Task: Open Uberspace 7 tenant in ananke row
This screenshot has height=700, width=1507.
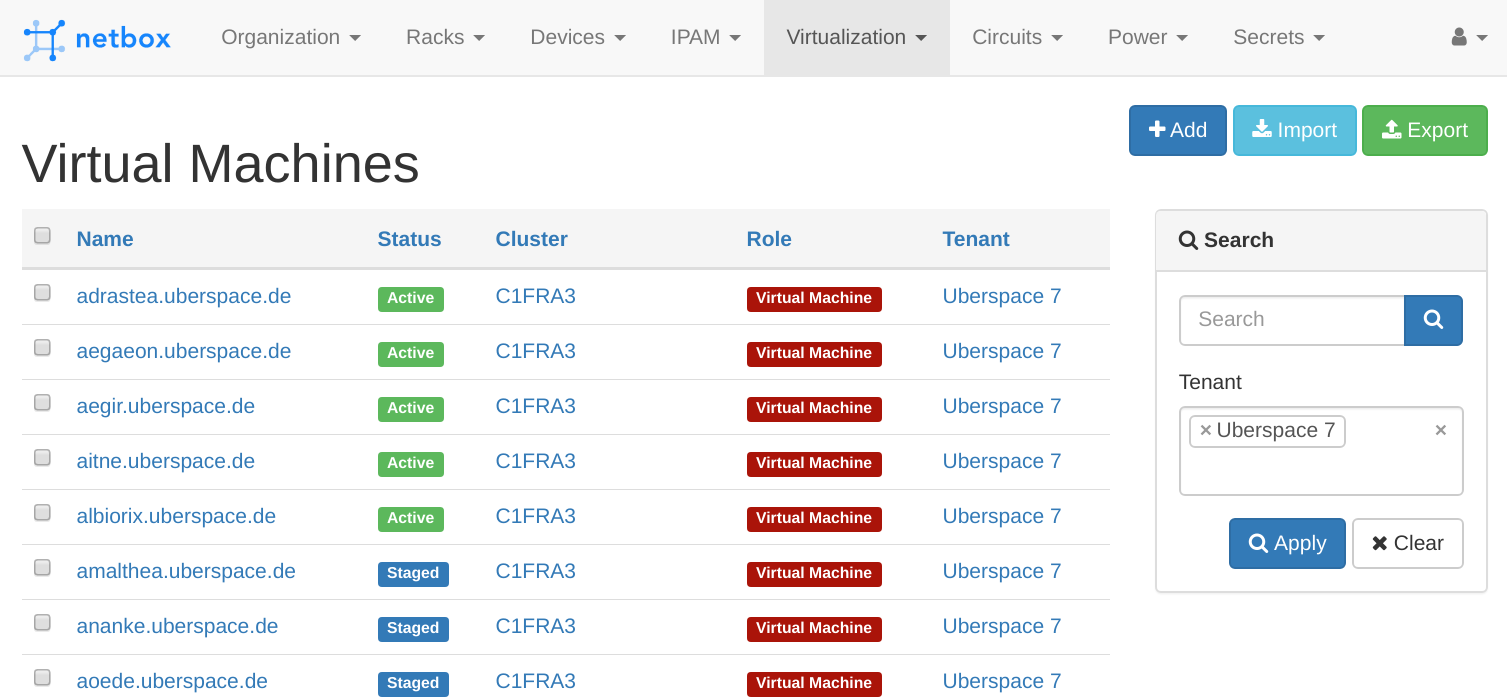Action: coord(1002,626)
